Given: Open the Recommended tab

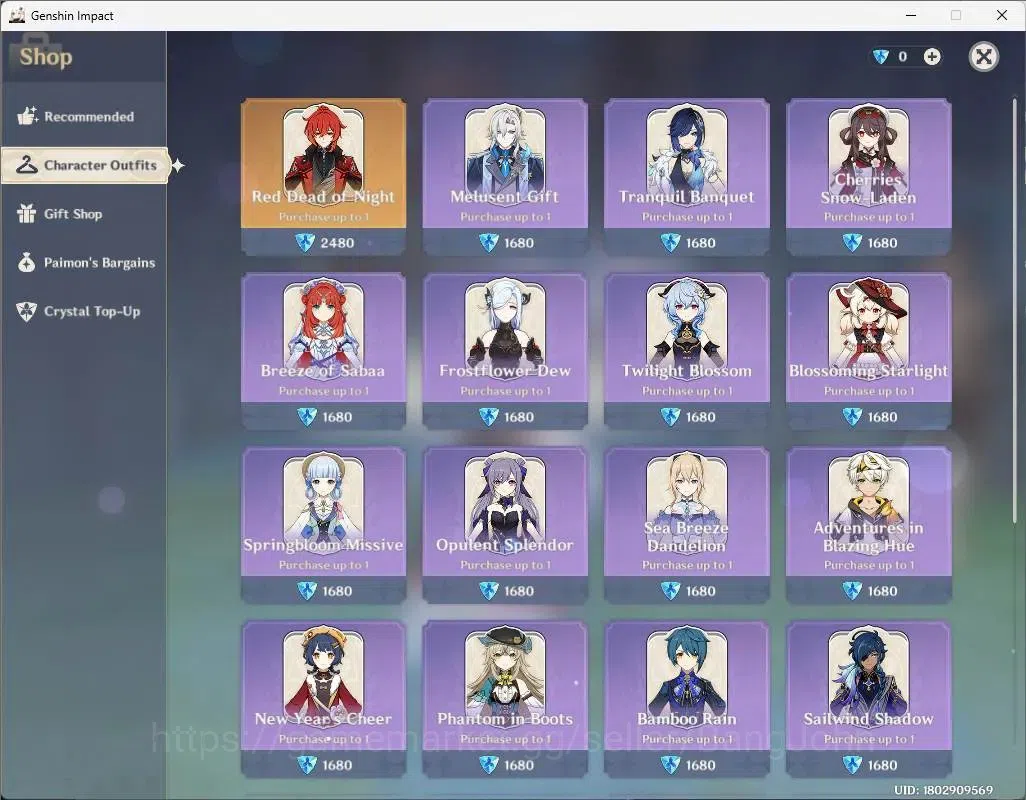Looking at the screenshot, I should coord(84,116).
